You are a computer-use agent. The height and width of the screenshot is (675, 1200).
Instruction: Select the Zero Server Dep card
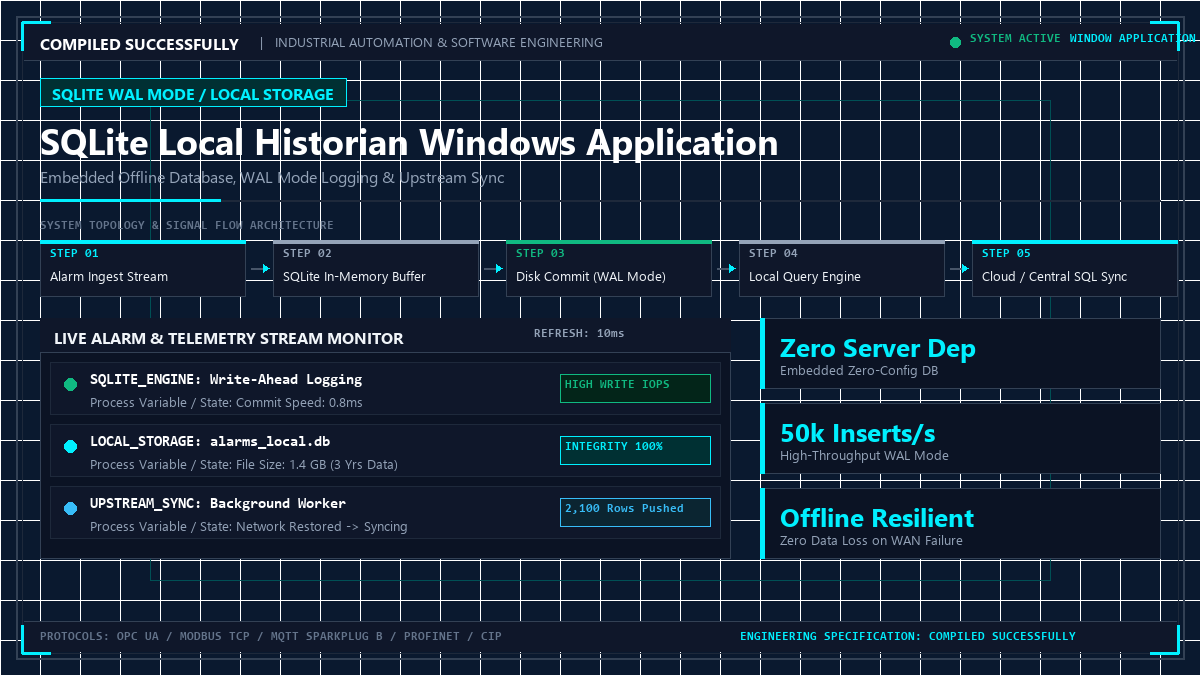961,353
